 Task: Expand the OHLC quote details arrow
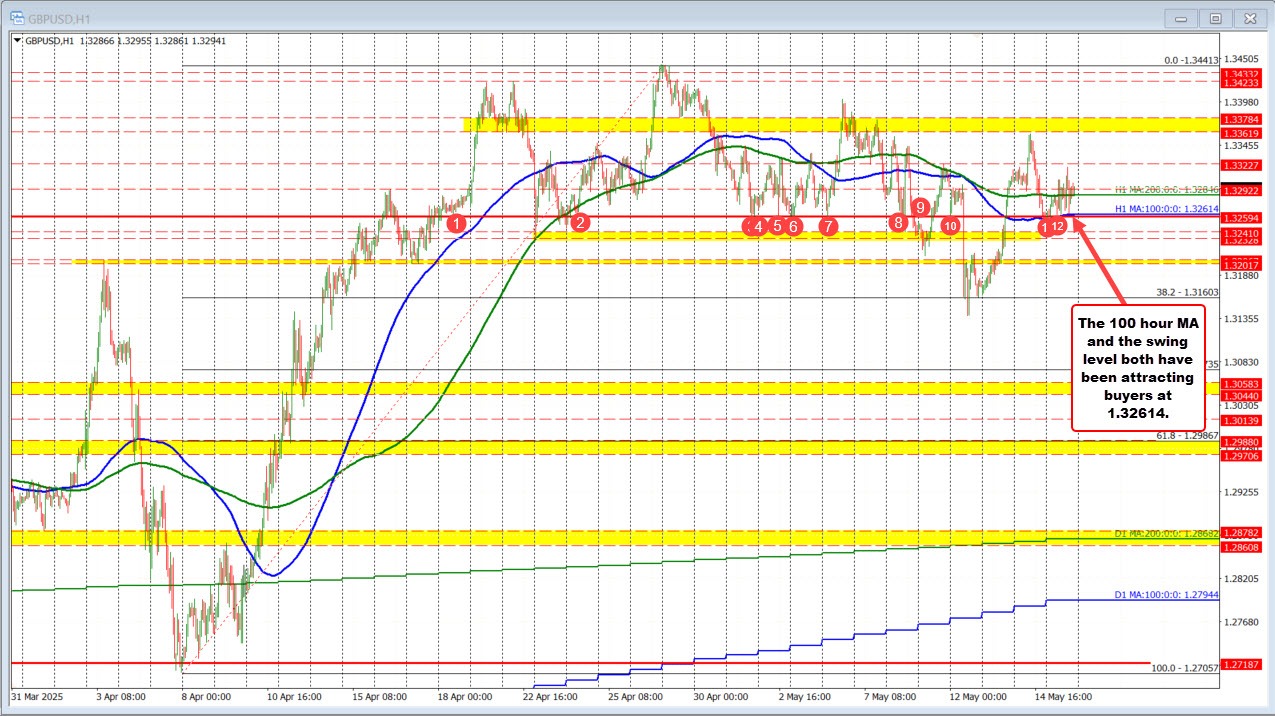click(16, 41)
